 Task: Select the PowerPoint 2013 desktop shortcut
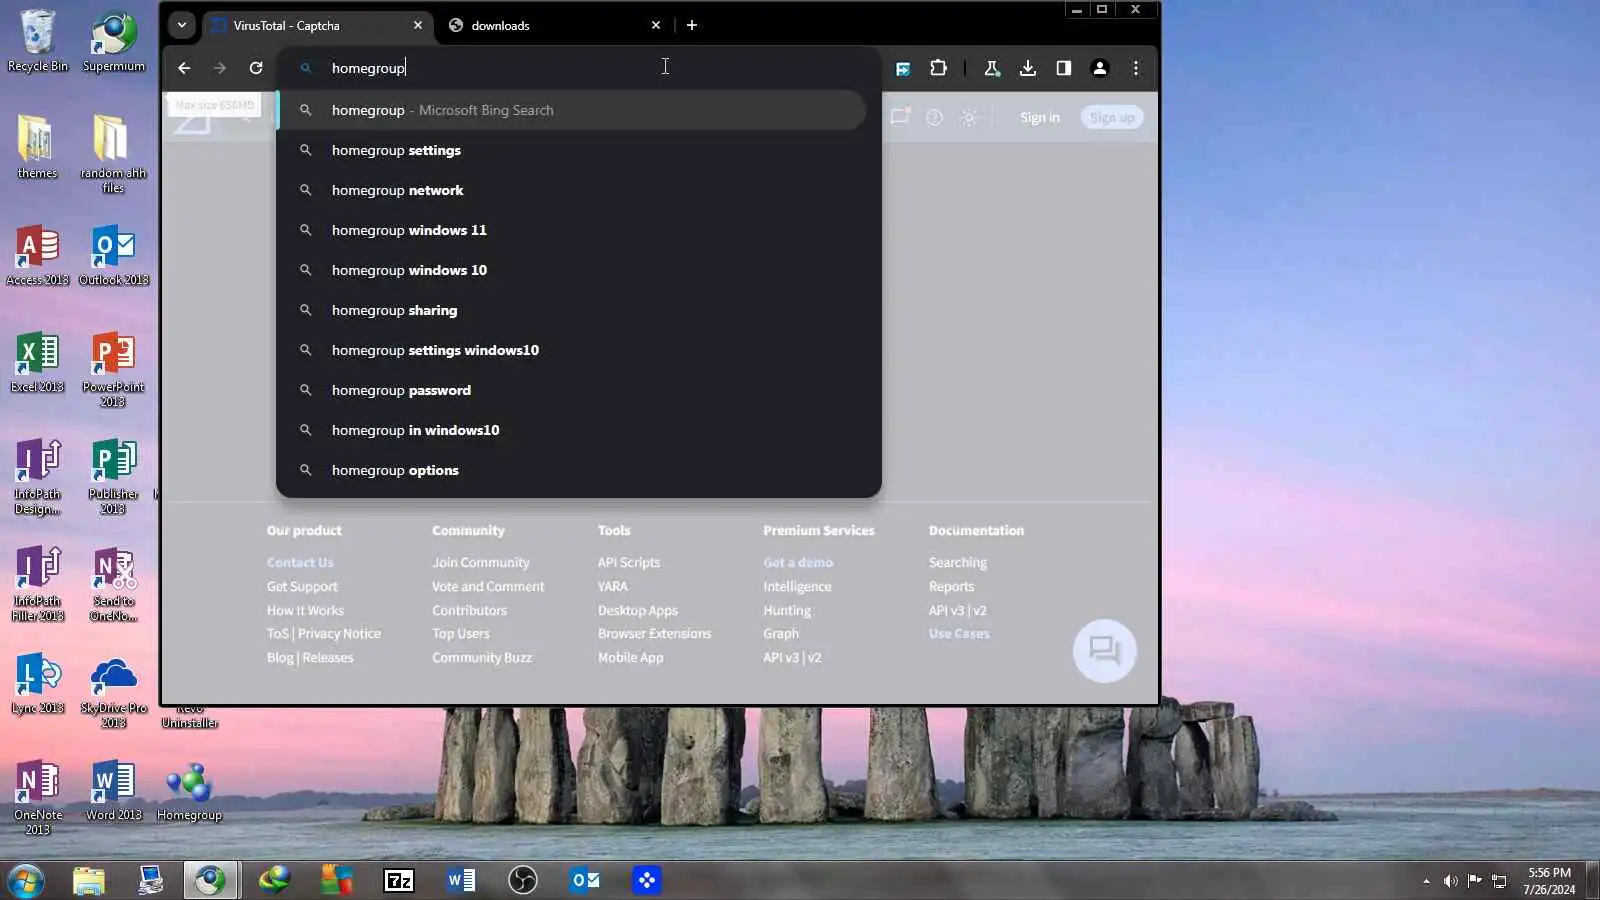point(113,369)
